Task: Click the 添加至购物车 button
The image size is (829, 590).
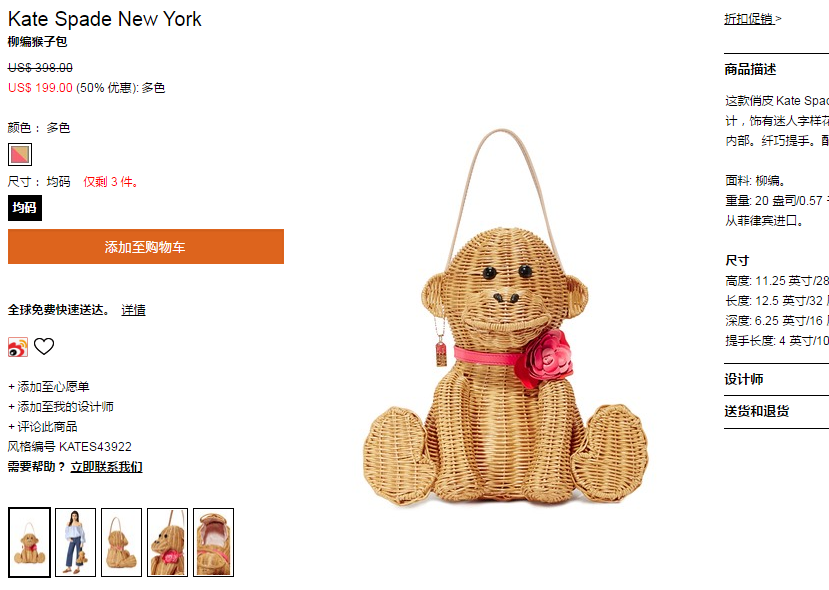Action: tap(146, 246)
